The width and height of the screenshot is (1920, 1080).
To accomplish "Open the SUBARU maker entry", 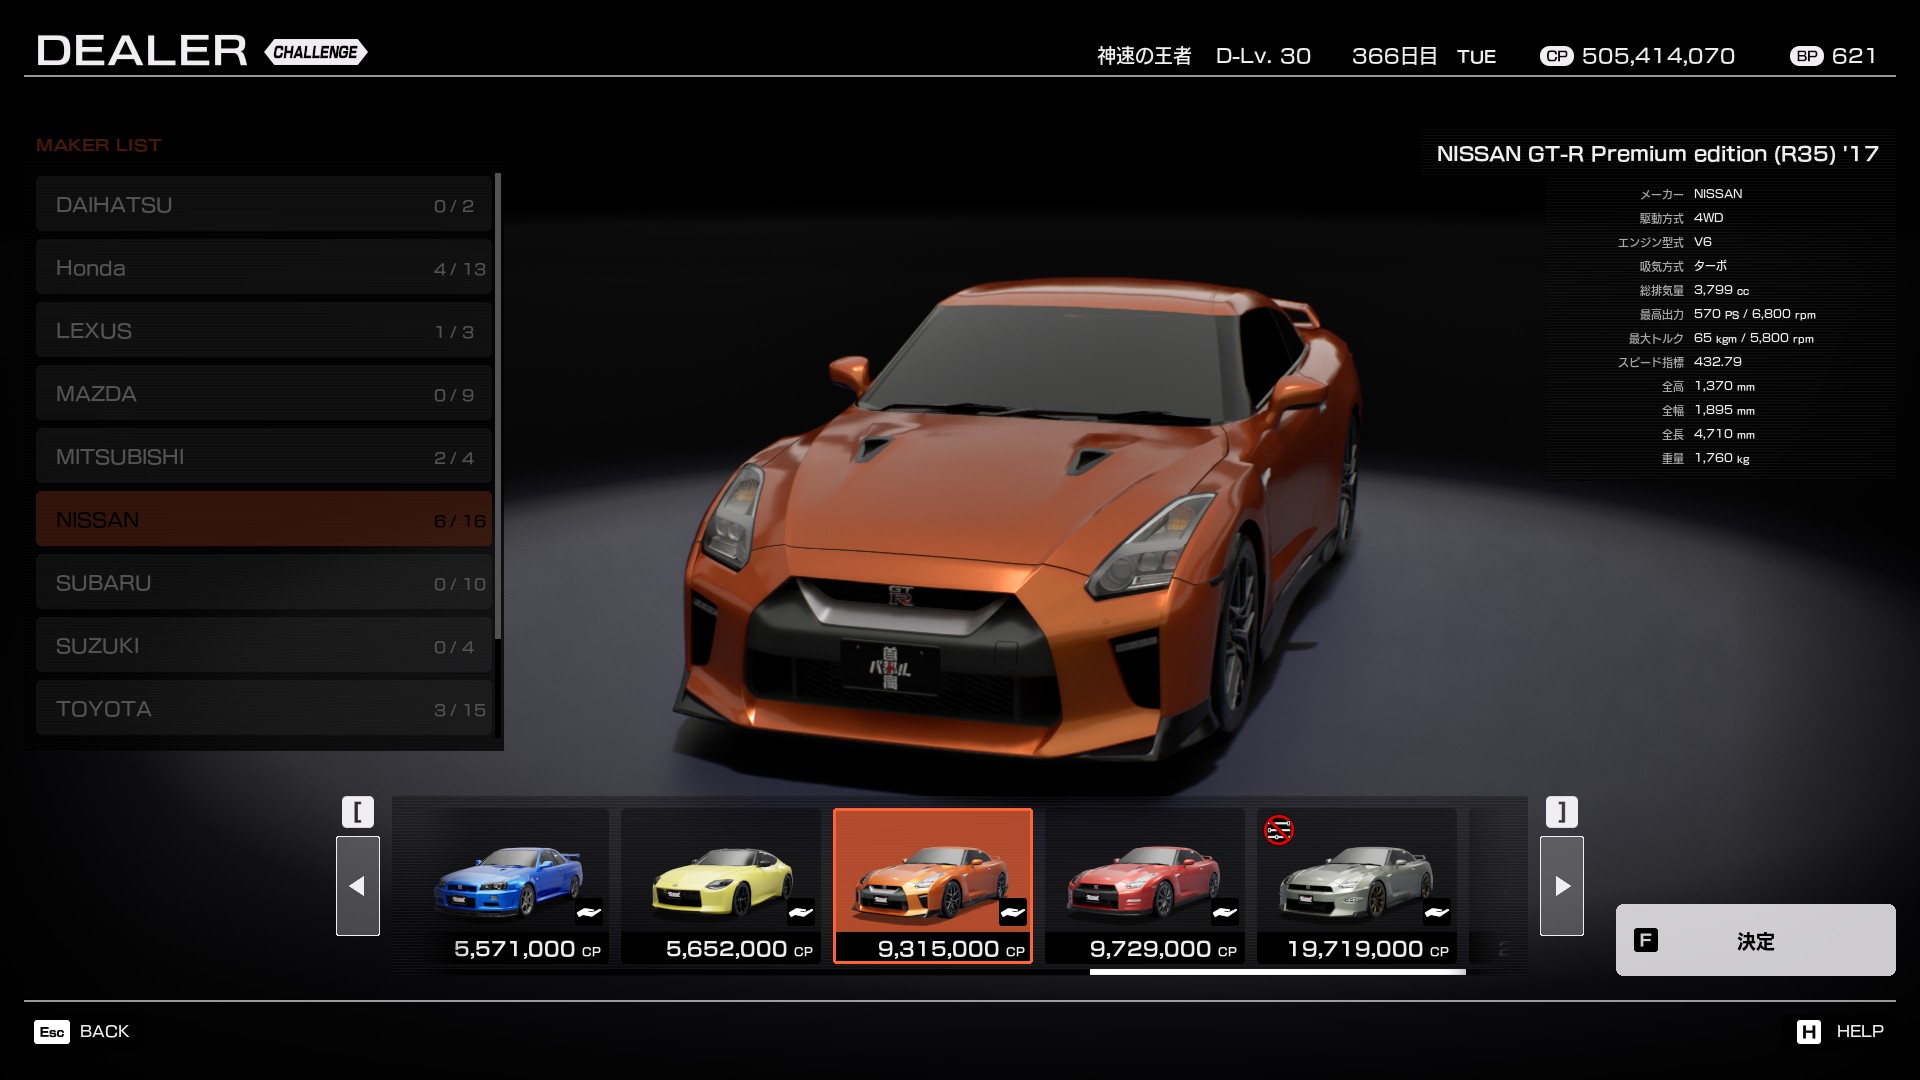I will click(x=264, y=583).
